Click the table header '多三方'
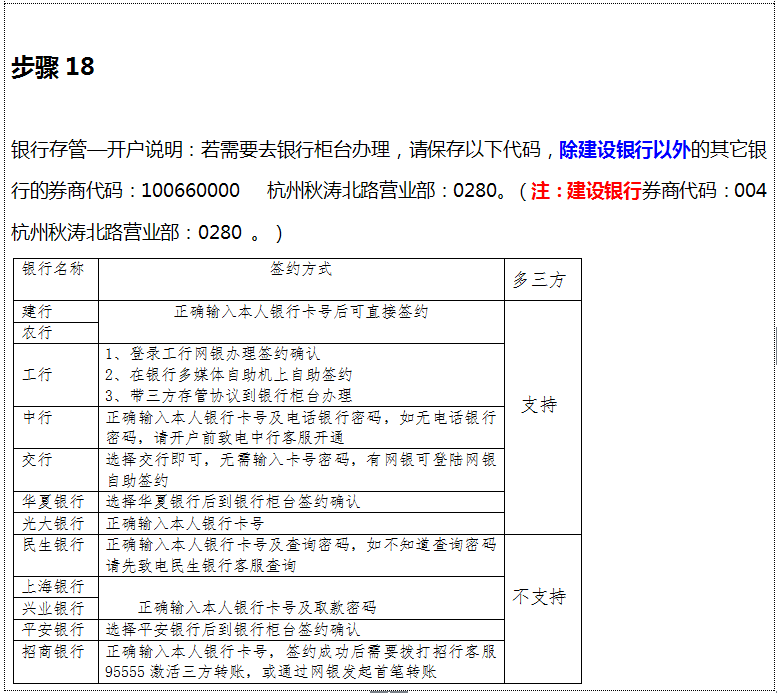Viewport: 777px width, 693px height. click(539, 280)
